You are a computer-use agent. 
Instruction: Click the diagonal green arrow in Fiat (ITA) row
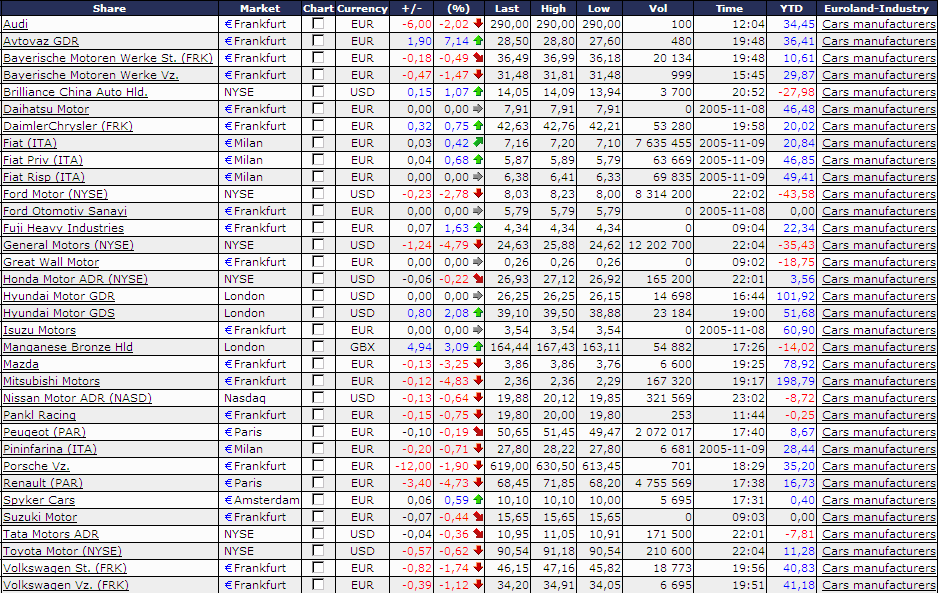click(477, 142)
